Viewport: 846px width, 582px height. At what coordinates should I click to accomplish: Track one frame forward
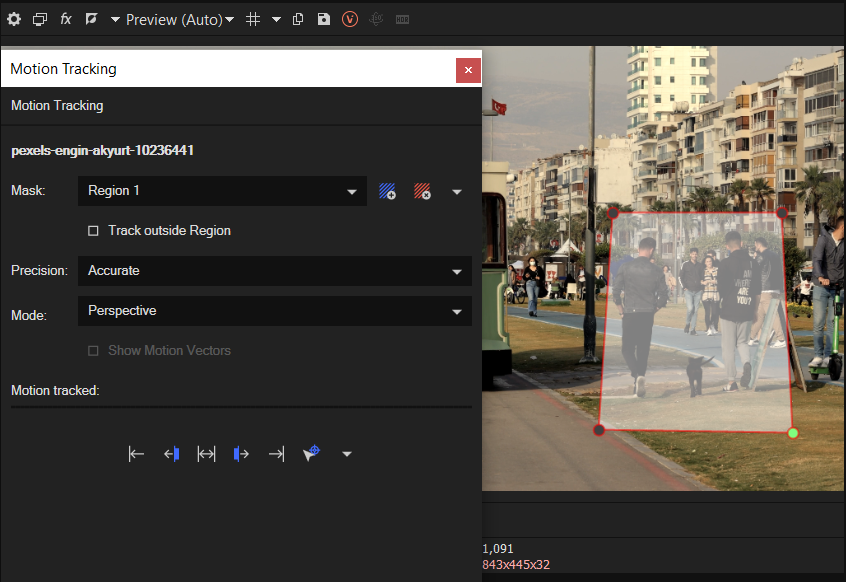[241, 454]
